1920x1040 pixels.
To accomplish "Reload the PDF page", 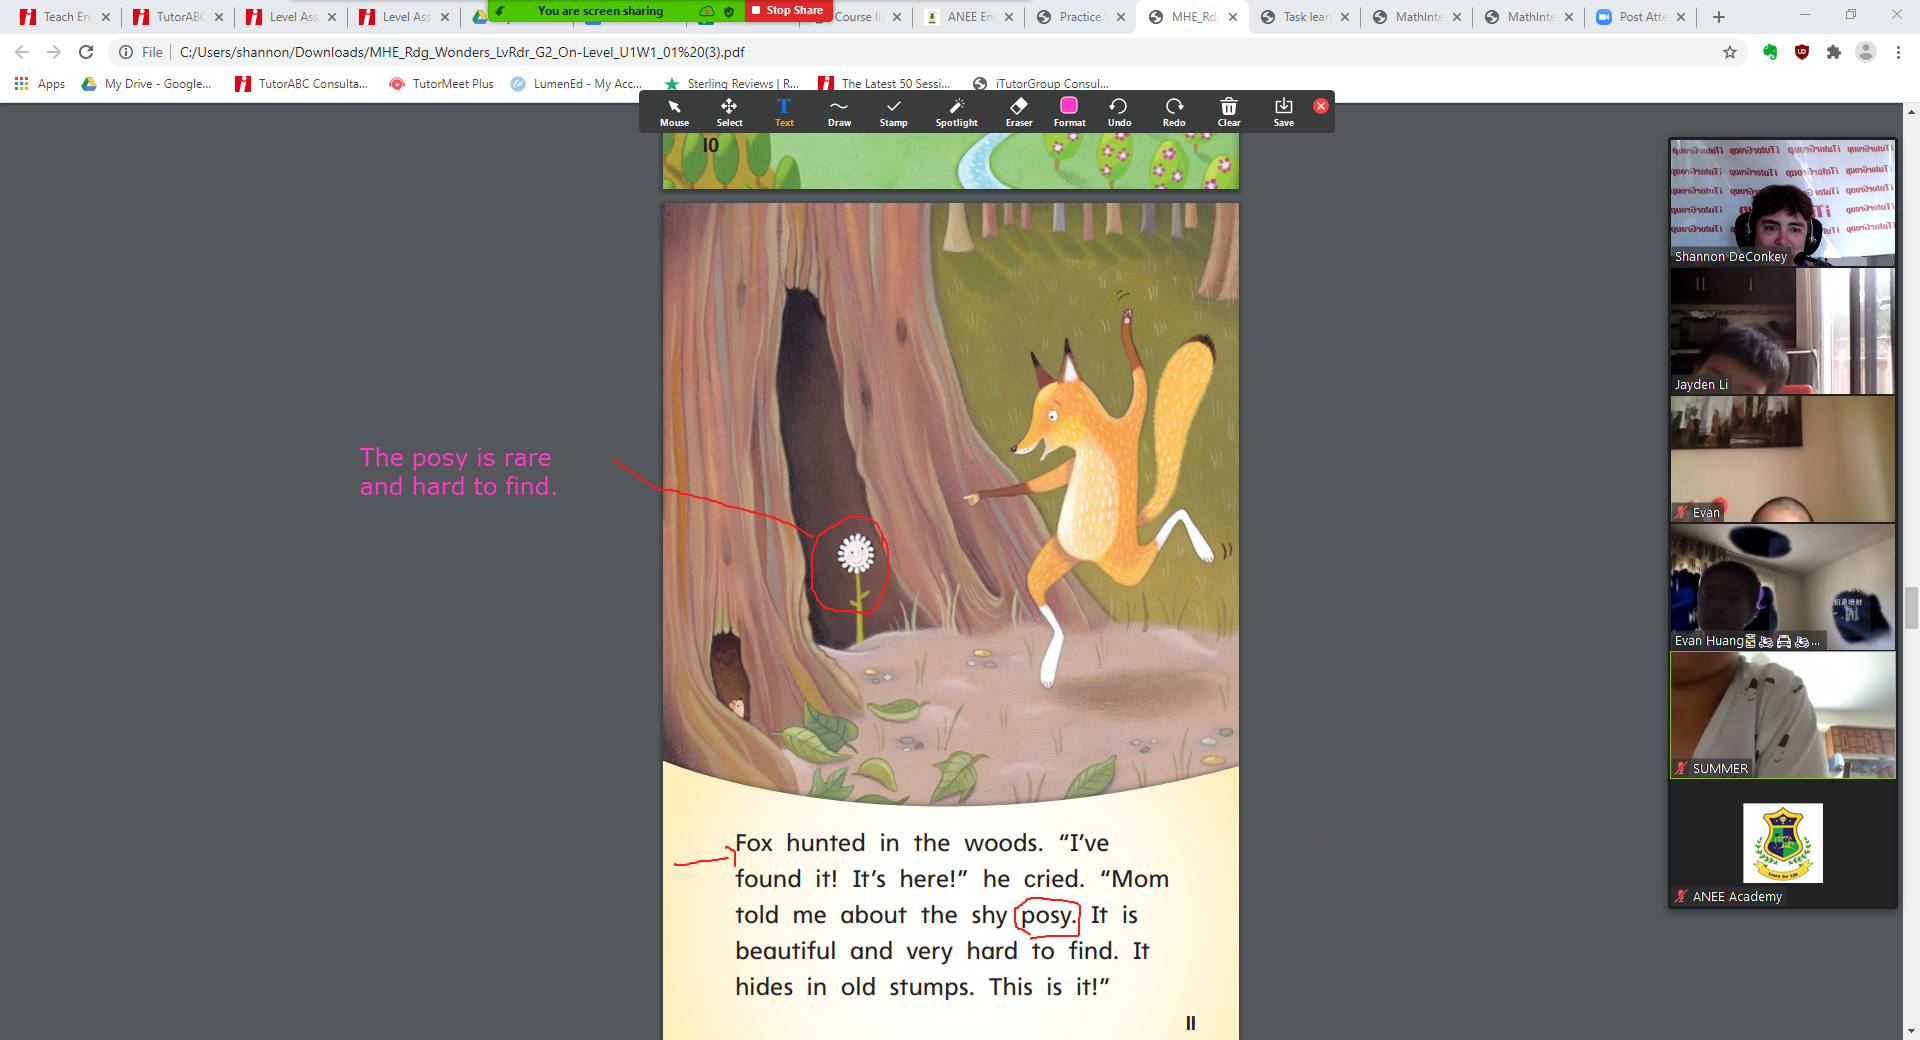I will pyautogui.click(x=86, y=52).
